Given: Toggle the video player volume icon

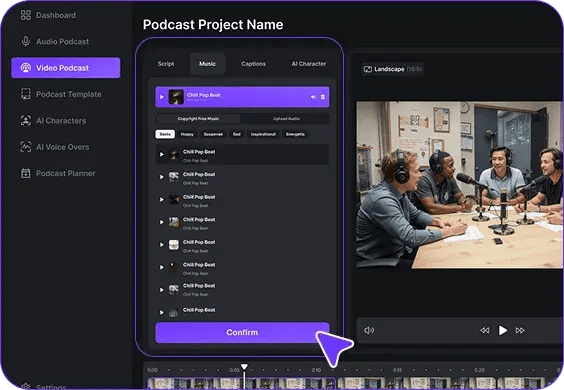Looking at the screenshot, I should point(369,330).
